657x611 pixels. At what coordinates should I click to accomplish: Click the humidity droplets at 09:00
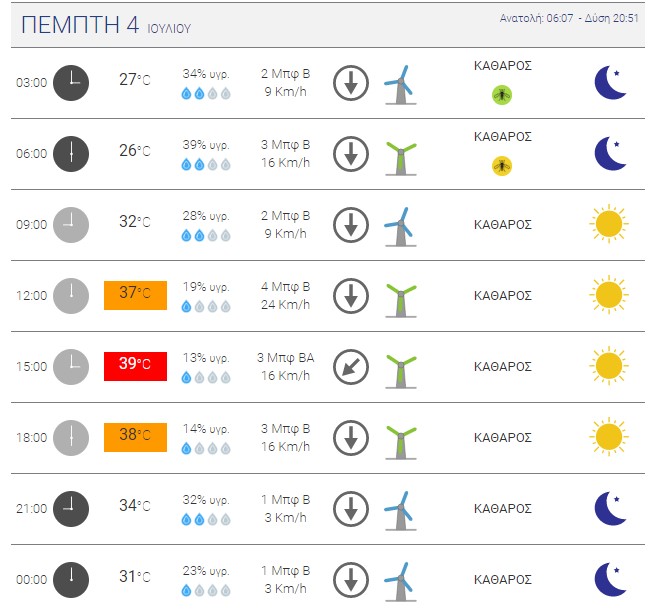pyautogui.click(x=206, y=235)
